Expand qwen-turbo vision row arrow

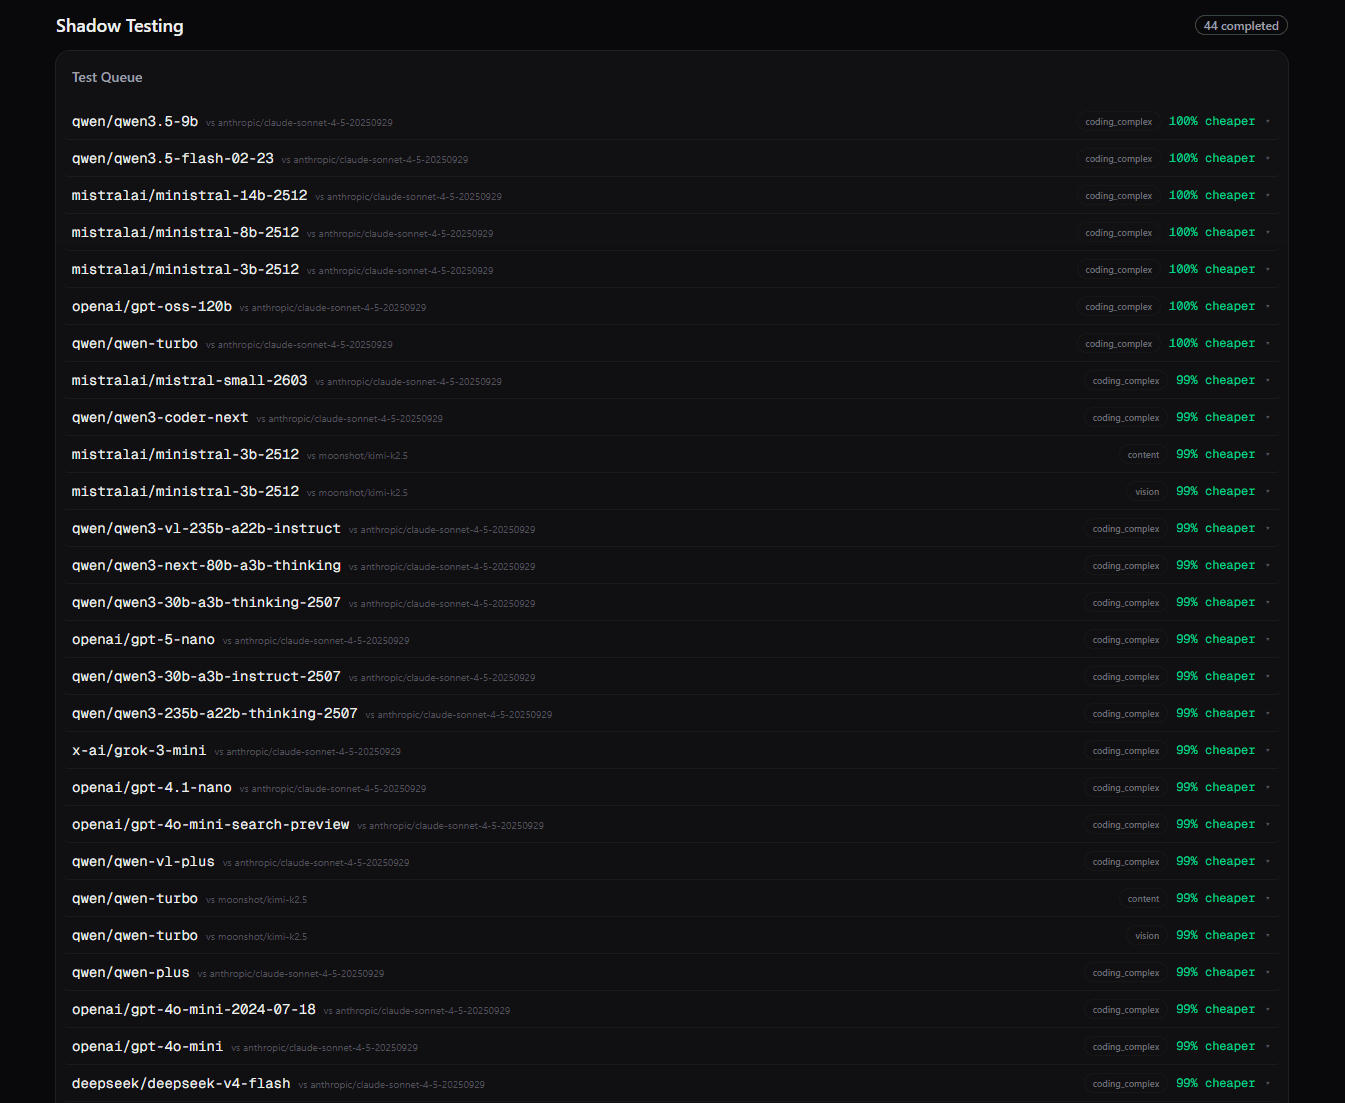click(x=1268, y=936)
